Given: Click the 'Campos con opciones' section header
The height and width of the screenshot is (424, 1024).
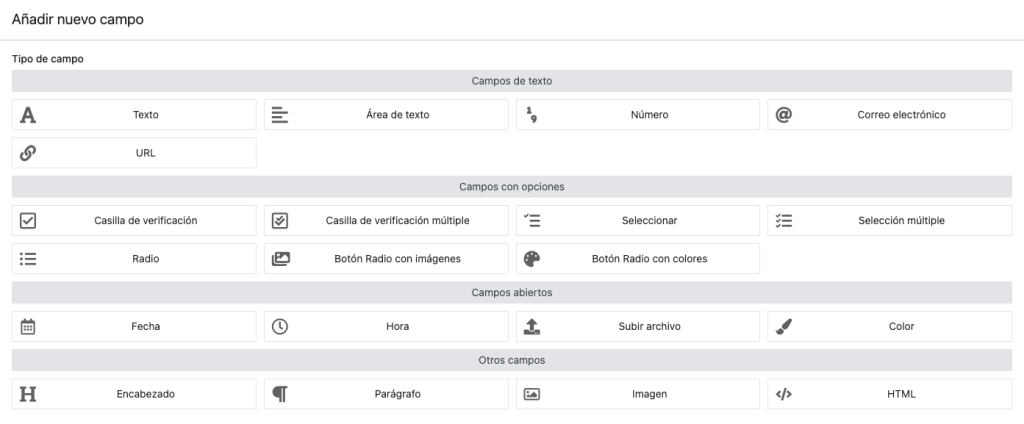Looking at the screenshot, I should (x=512, y=187).
